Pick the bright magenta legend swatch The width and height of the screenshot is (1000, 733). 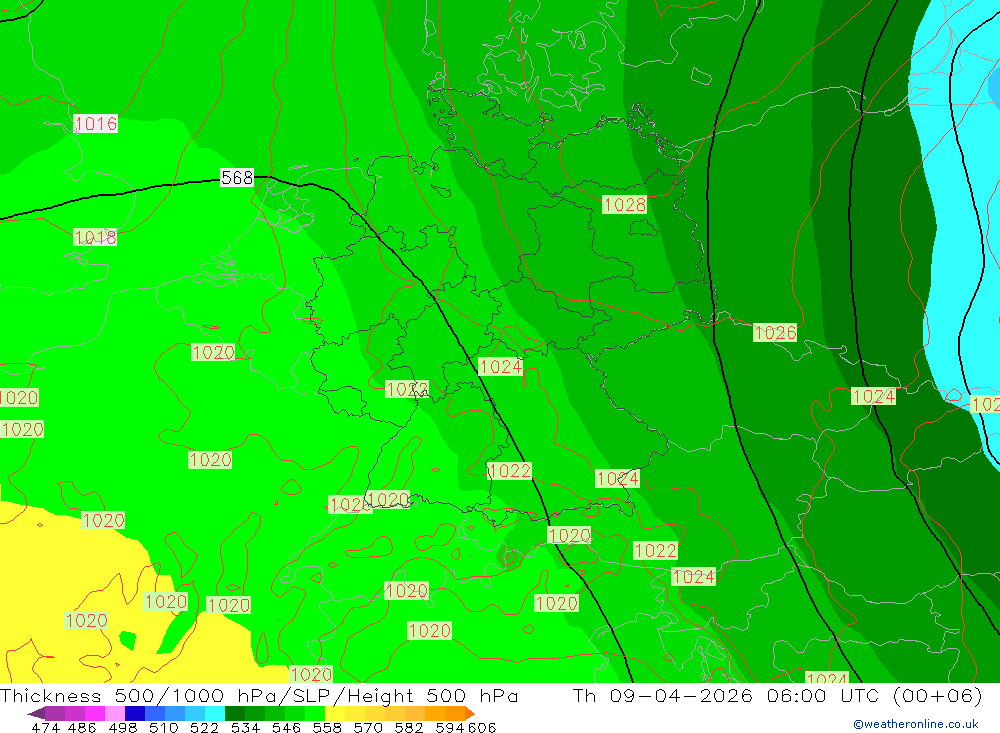[x=95, y=713]
